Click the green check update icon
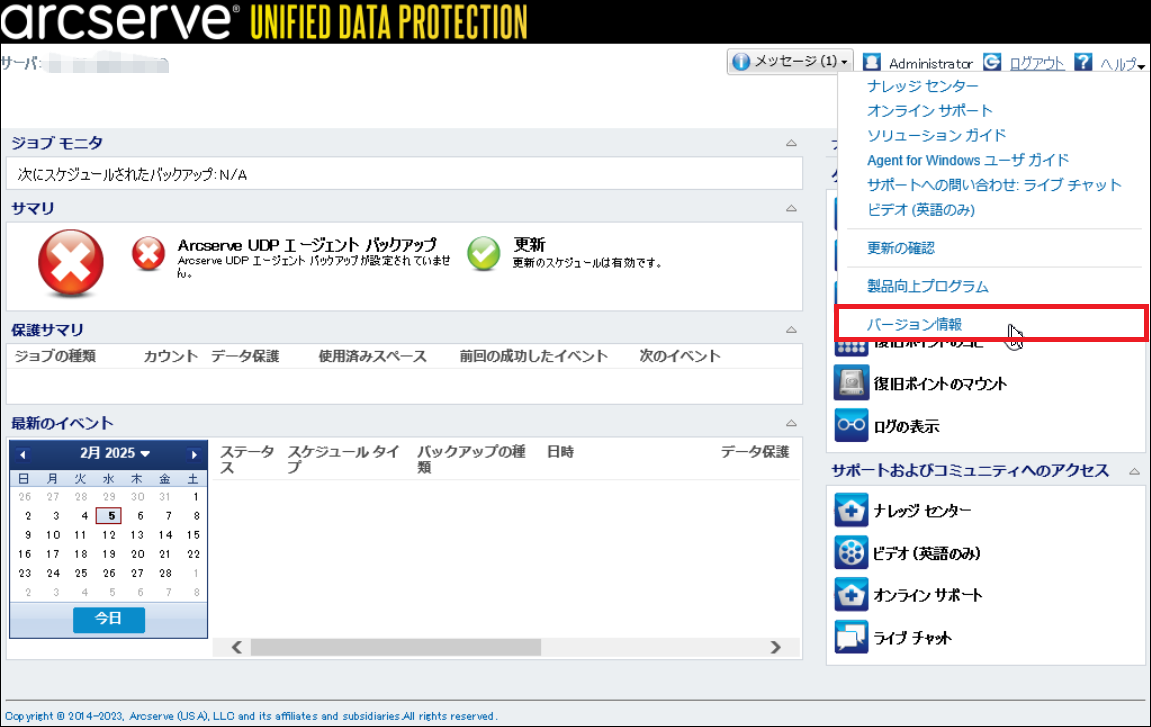Image resolution: width=1151 pixels, height=727 pixels. pyautogui.click(x=484, y=253)
